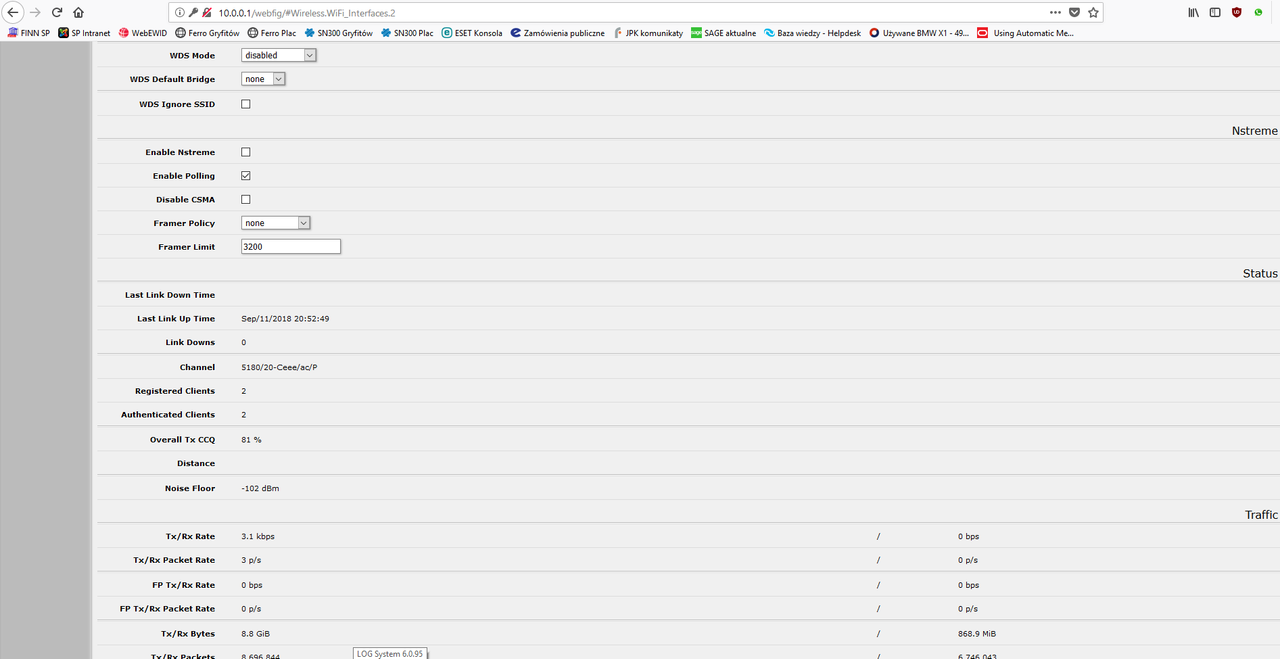Viewport: 1280px width, 659px height.
Task: Open the browser home page
Action: [x=79, y=12]
